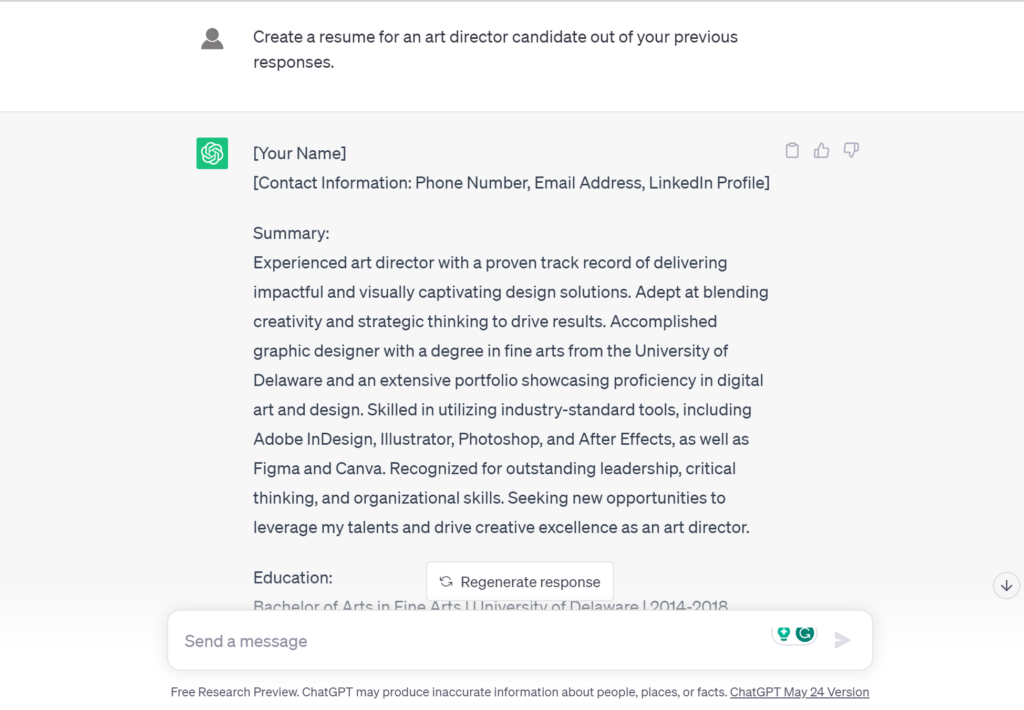Click the Bachelor of Arts in Fine Arts line
The height and width of the screenshot is (710, 1024).
coord(490,606)
